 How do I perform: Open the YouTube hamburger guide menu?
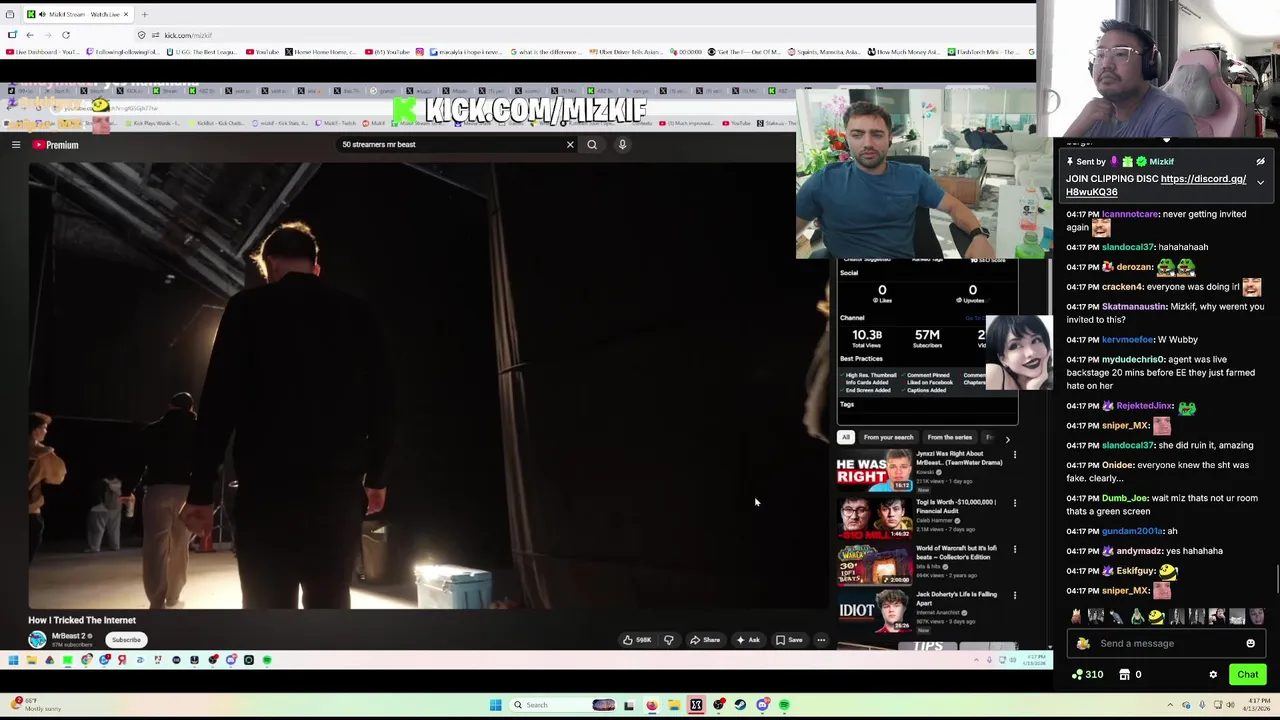[x=16, y=145]
